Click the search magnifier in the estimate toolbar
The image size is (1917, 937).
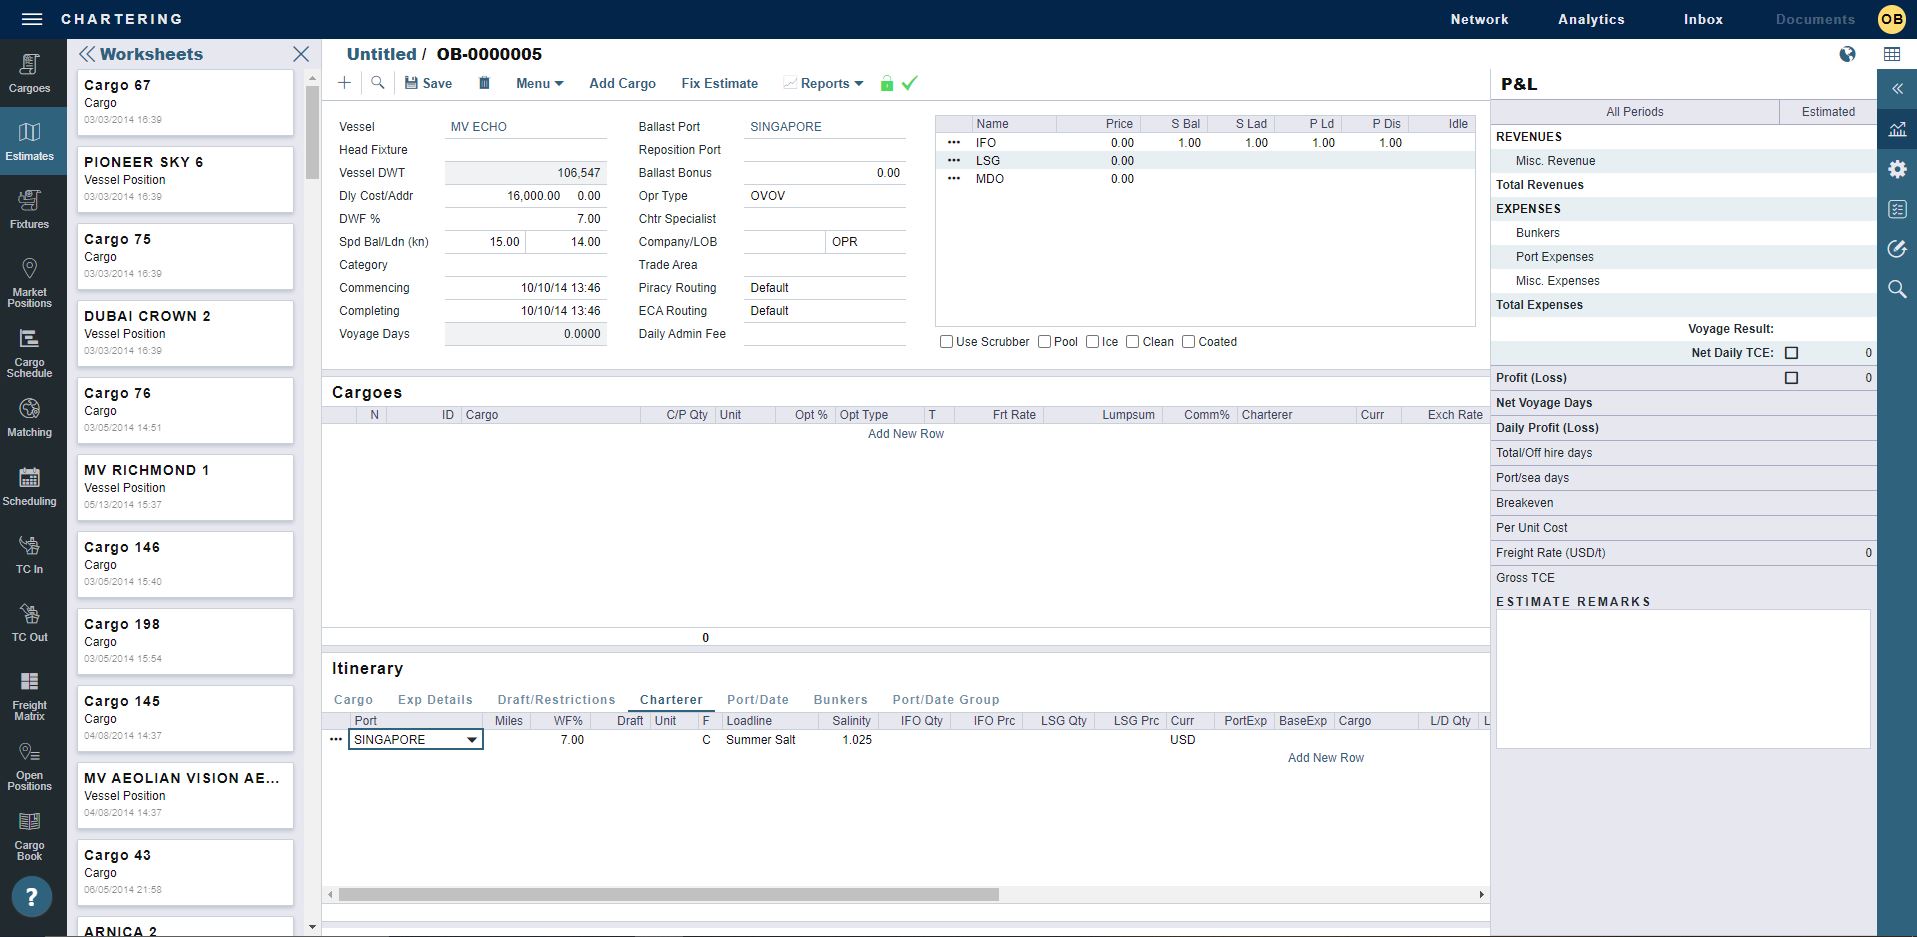[378, 83]
